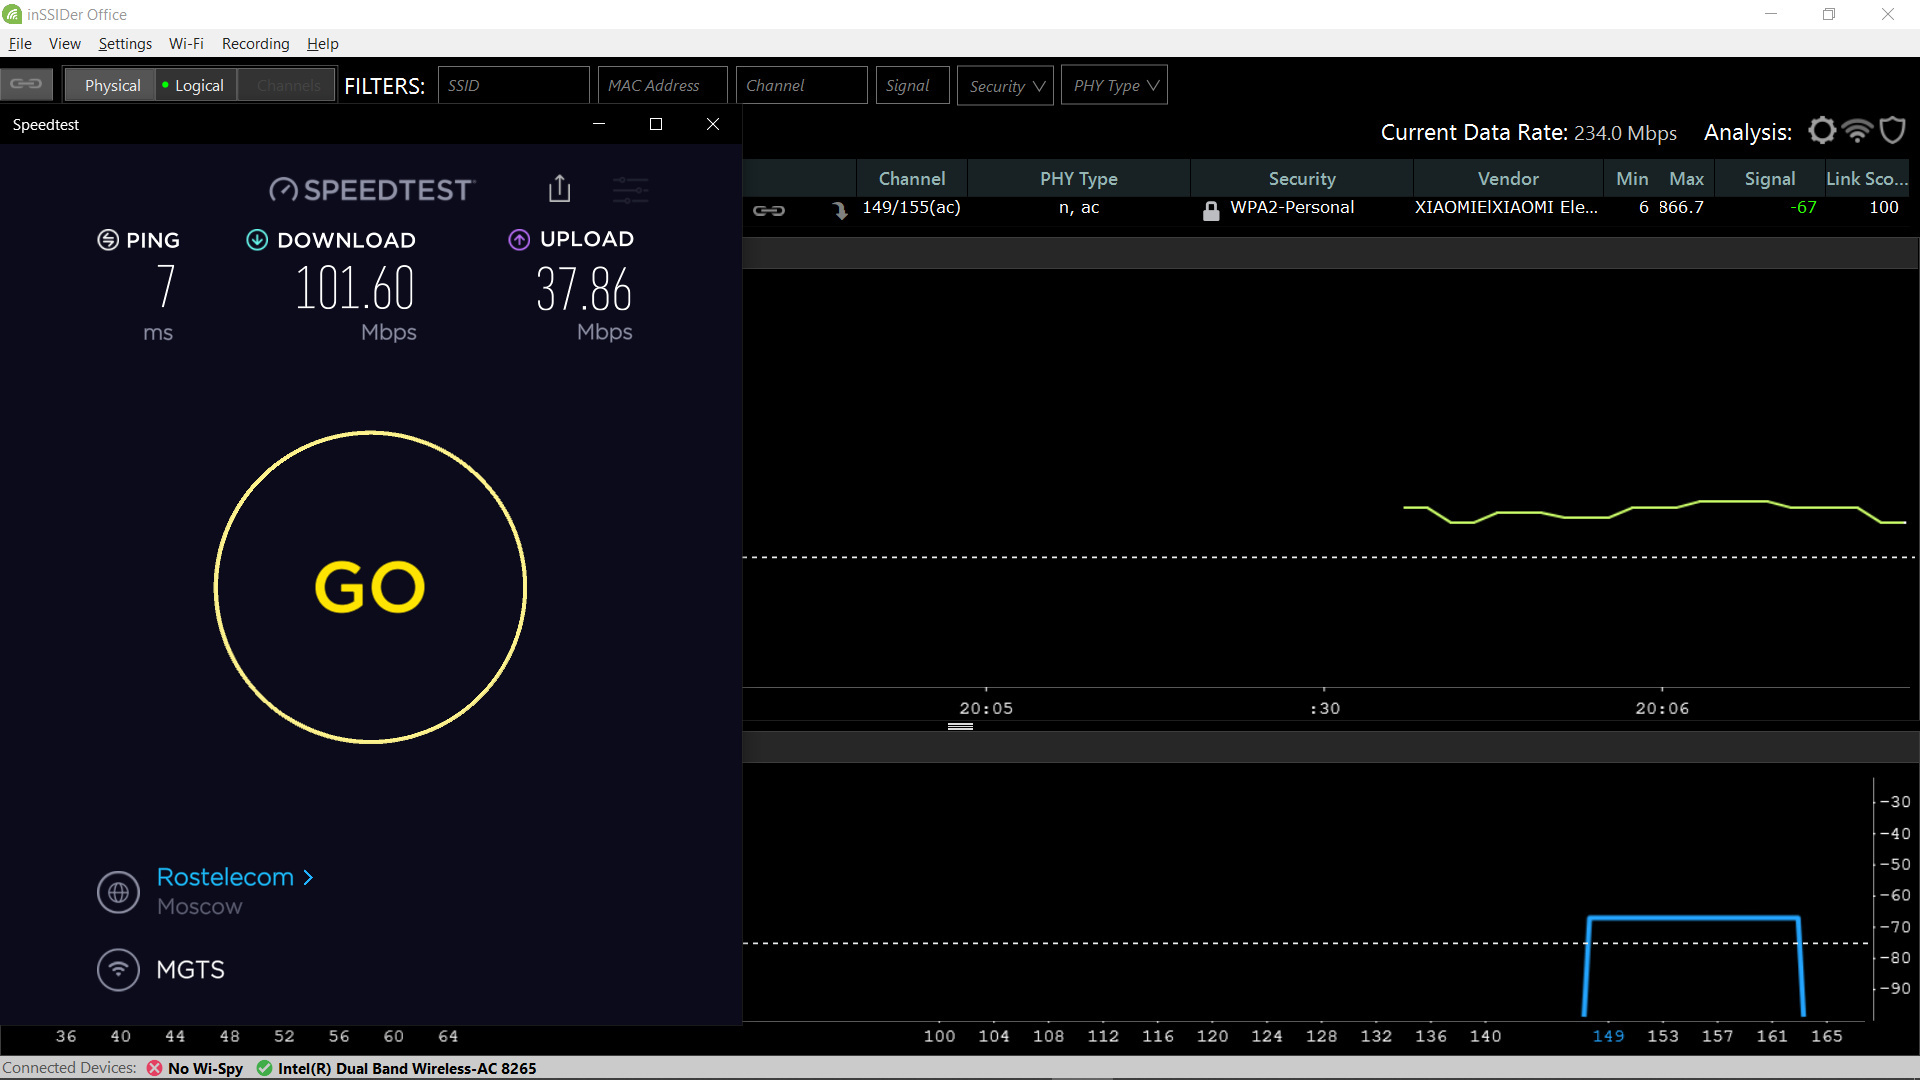Switch to Physical view
Viewport: 1920px width, 1080px height.
click(112, 85)
